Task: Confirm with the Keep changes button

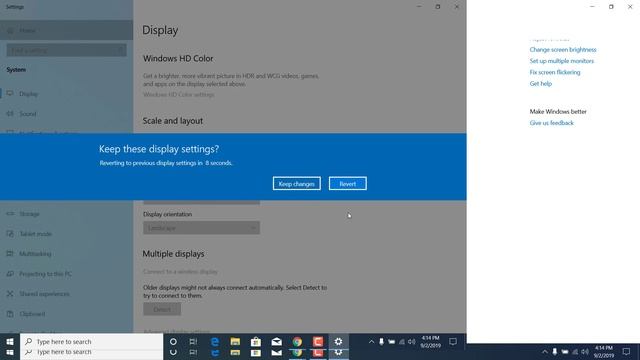Action: (297, 184)
